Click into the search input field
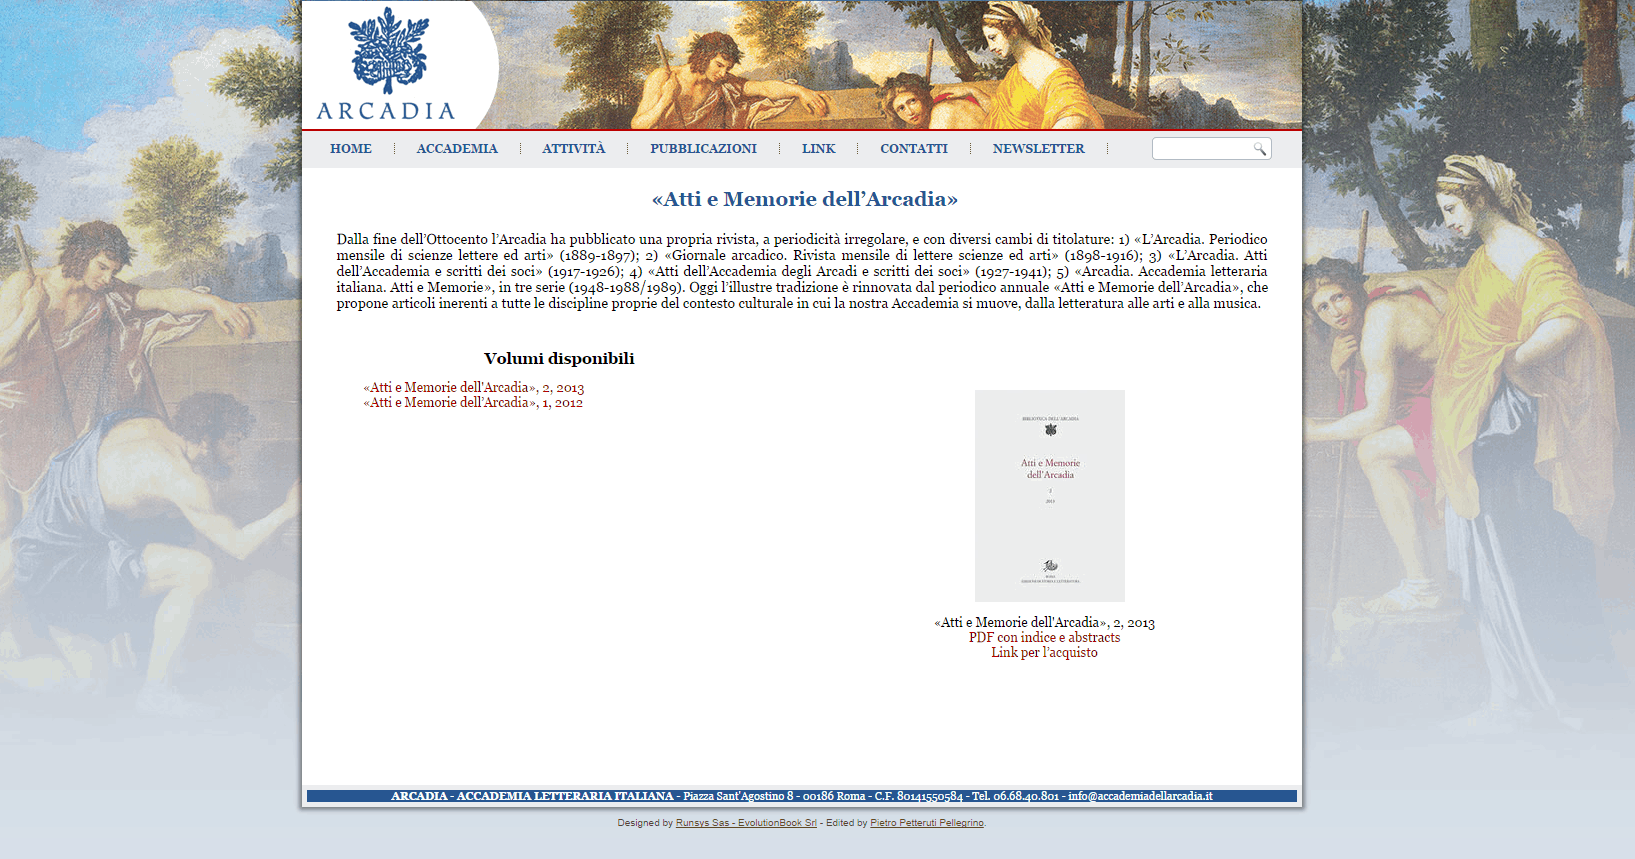1635x859 pixels. [x=1202, y=149]
